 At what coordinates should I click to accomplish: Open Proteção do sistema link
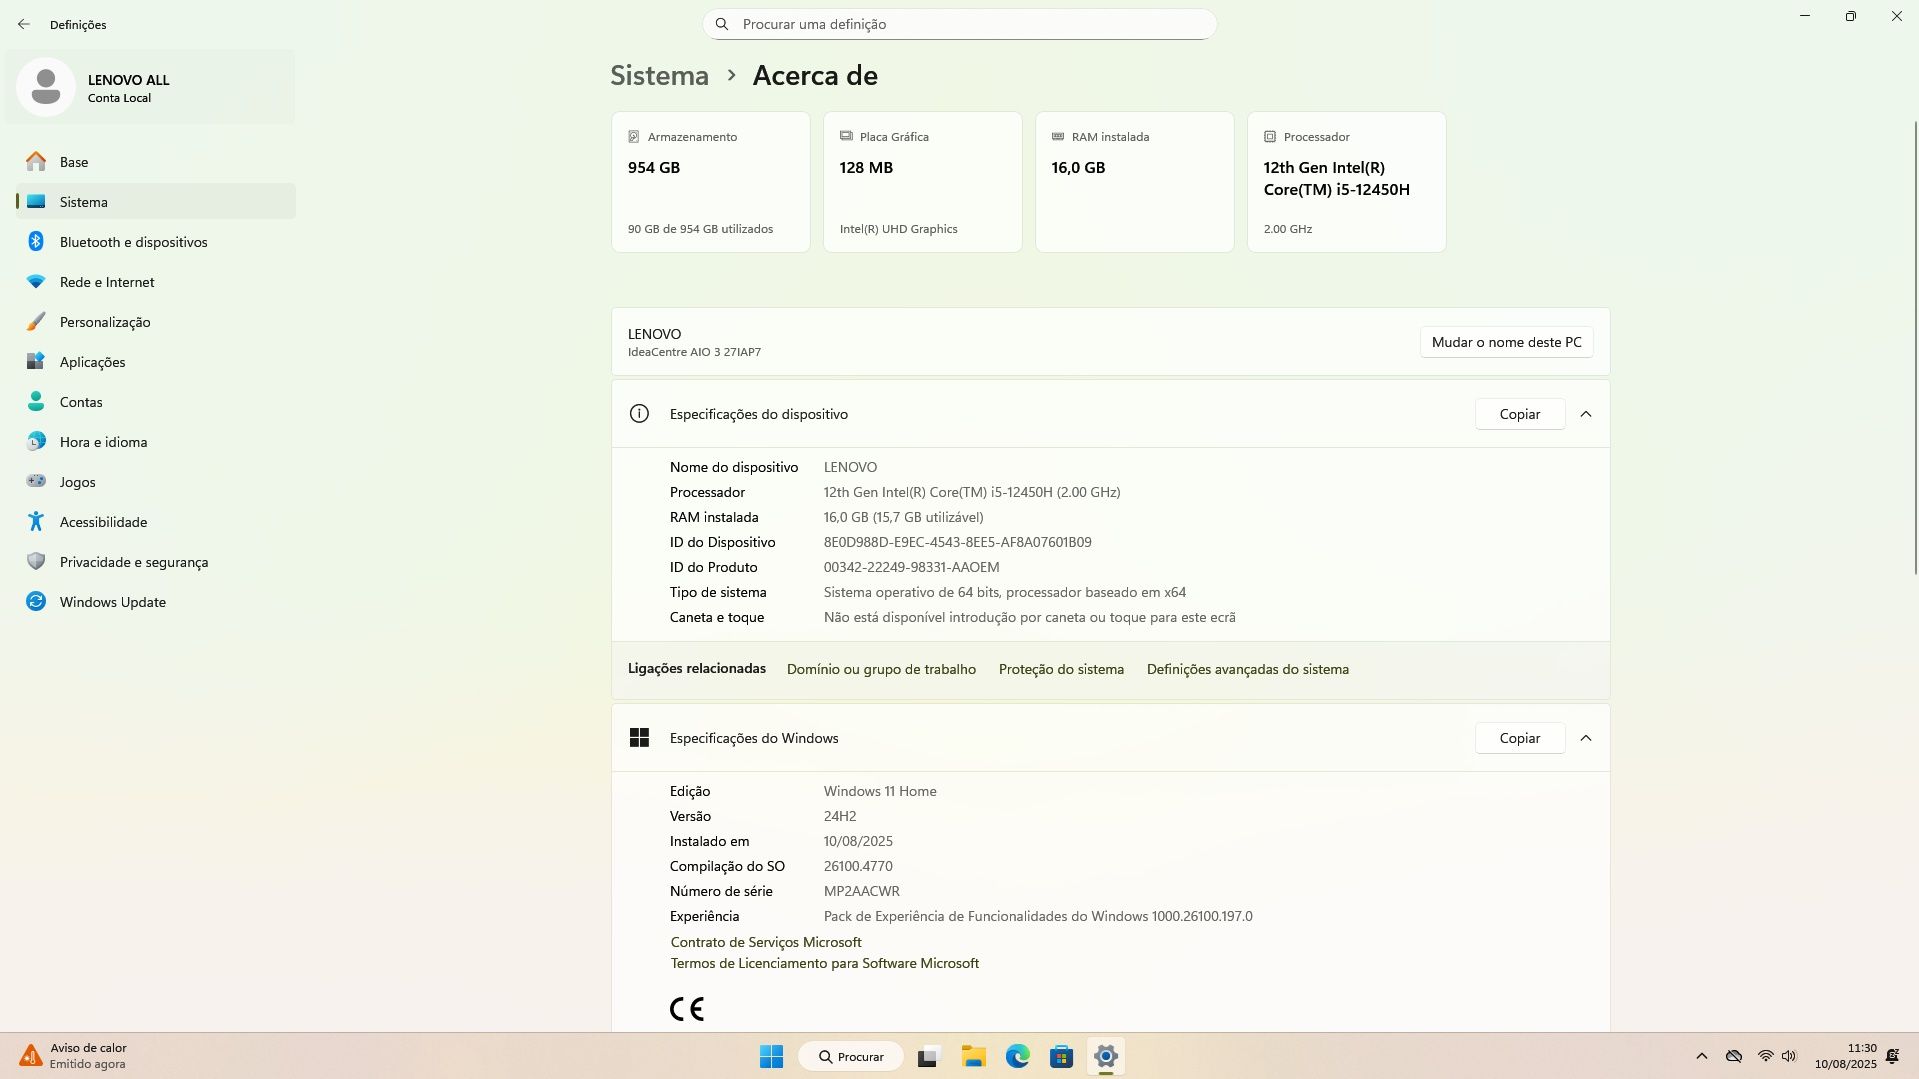tap(1061, 670)
